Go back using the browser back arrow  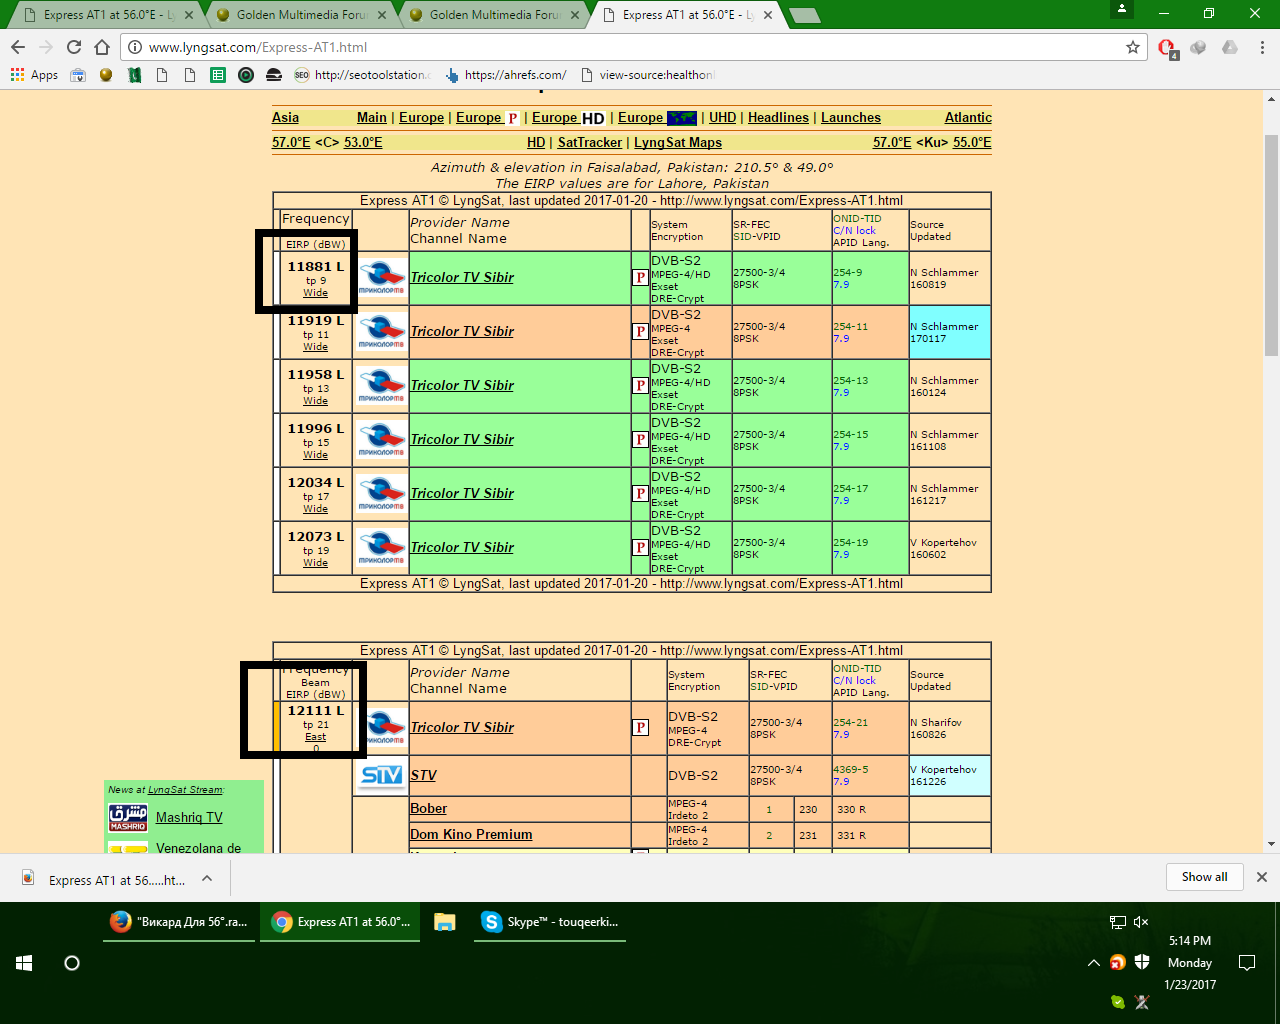[x=18, y=47]
